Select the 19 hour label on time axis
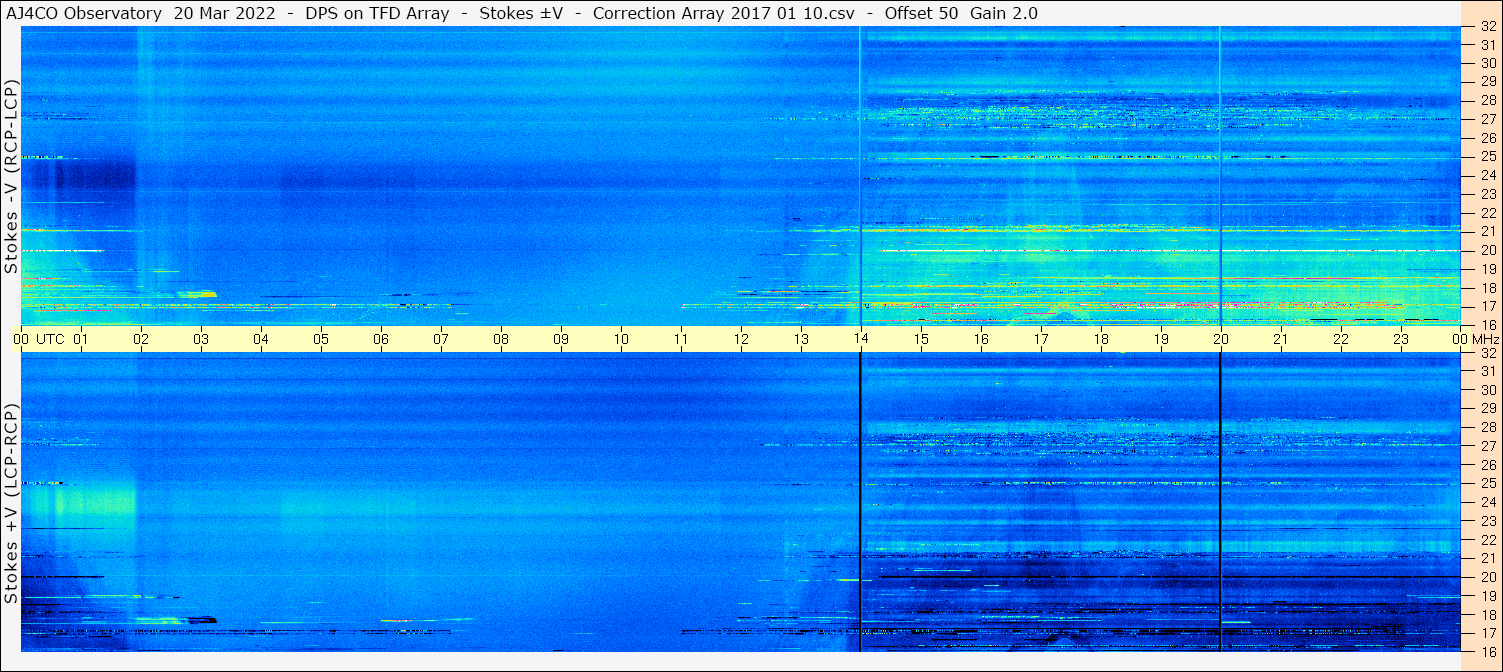 point(1161,339)
